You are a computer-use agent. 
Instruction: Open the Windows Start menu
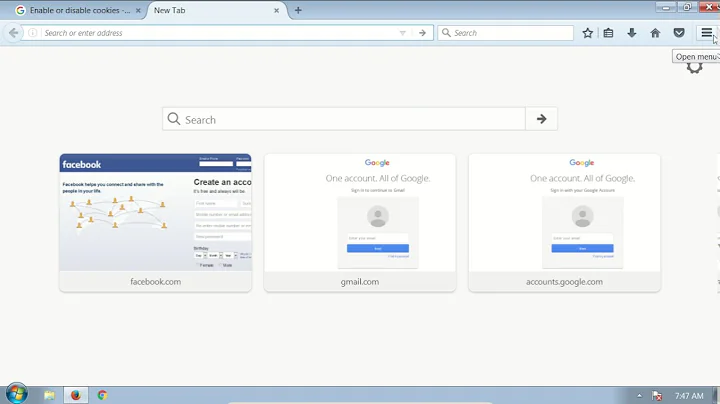pos(17,394)
